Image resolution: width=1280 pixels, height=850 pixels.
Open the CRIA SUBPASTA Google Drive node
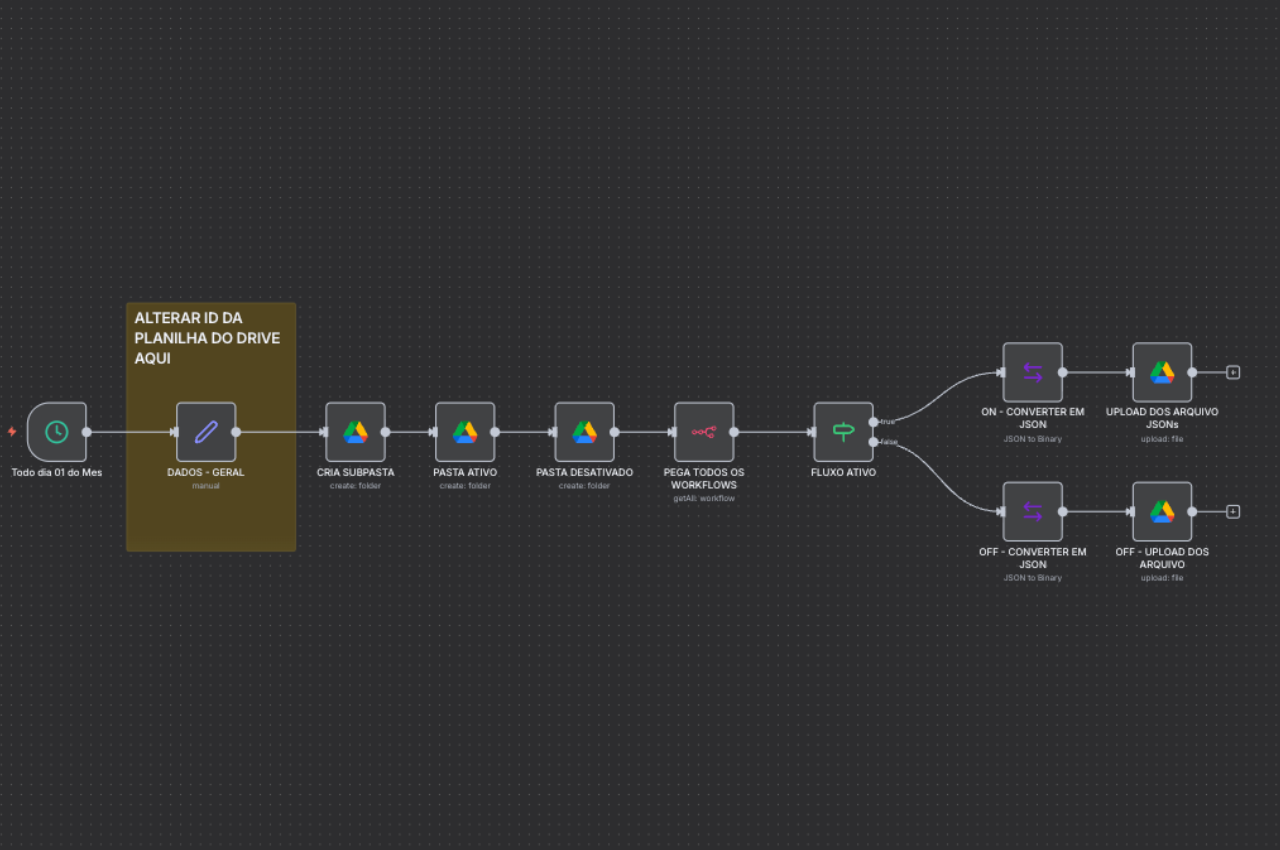click(355, 432)
